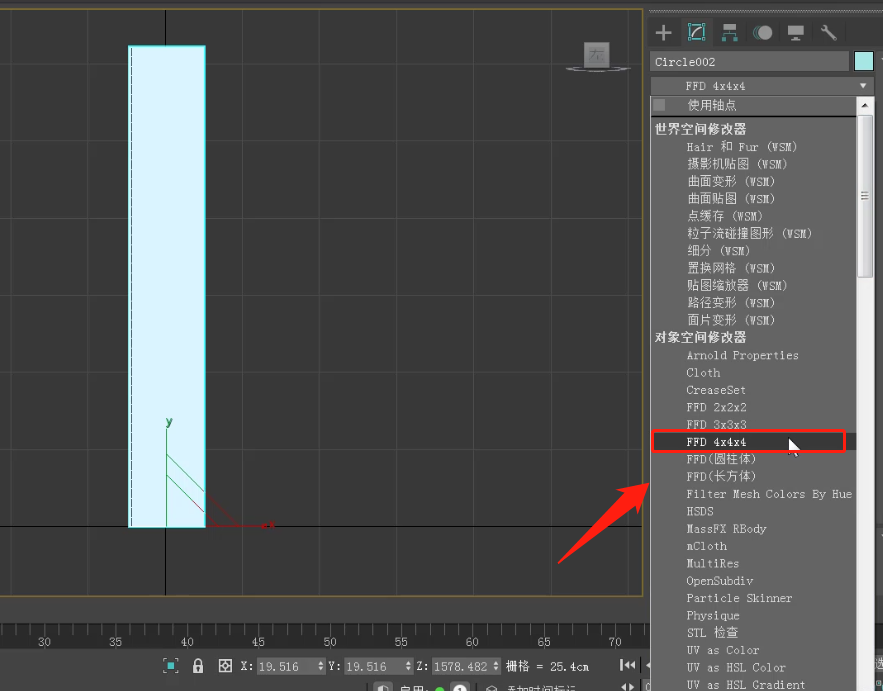Apply the highlighted FFD 4x4x4 modifier
Image resolution: width=883 pixels, height=691 pixels.
point(718,441)
